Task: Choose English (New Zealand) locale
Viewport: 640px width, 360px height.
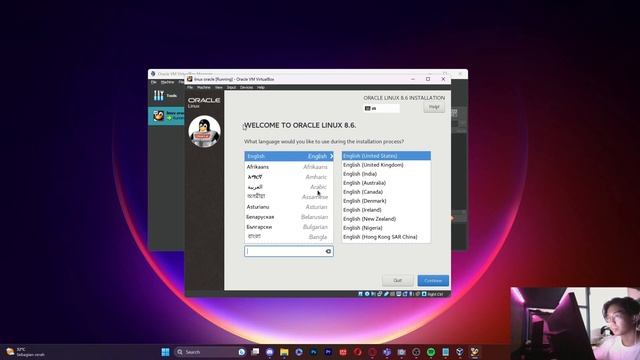Action: pos(386,219)
